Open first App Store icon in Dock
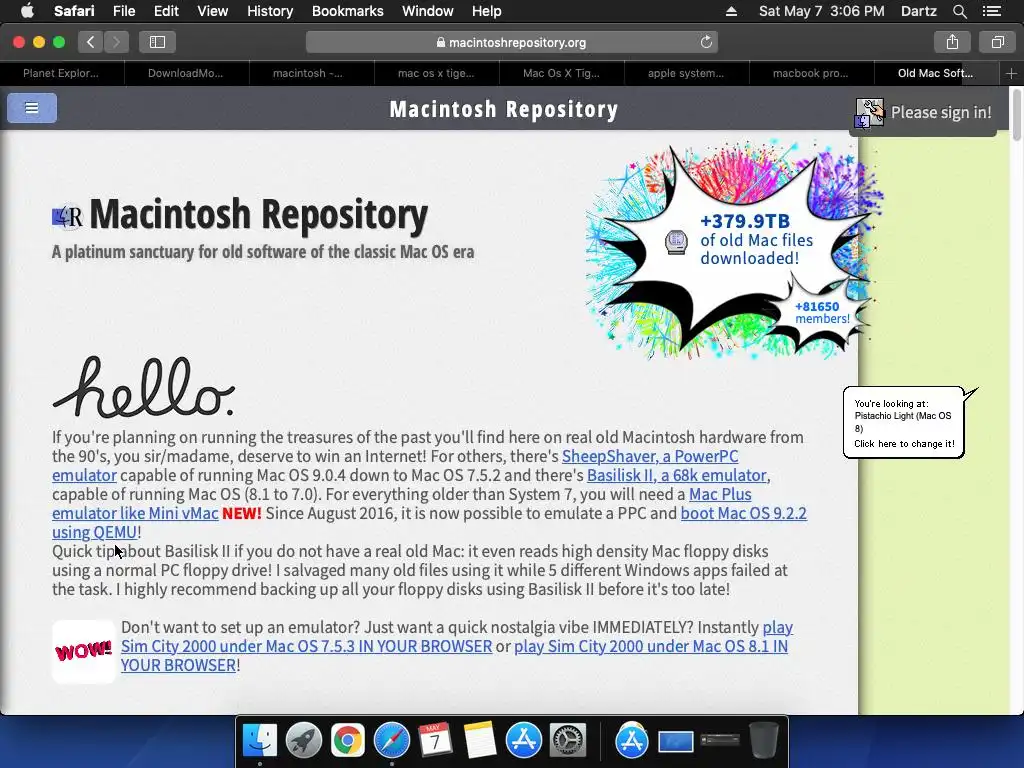Screen dimensions: 1024x768 [x=524, y=741]
